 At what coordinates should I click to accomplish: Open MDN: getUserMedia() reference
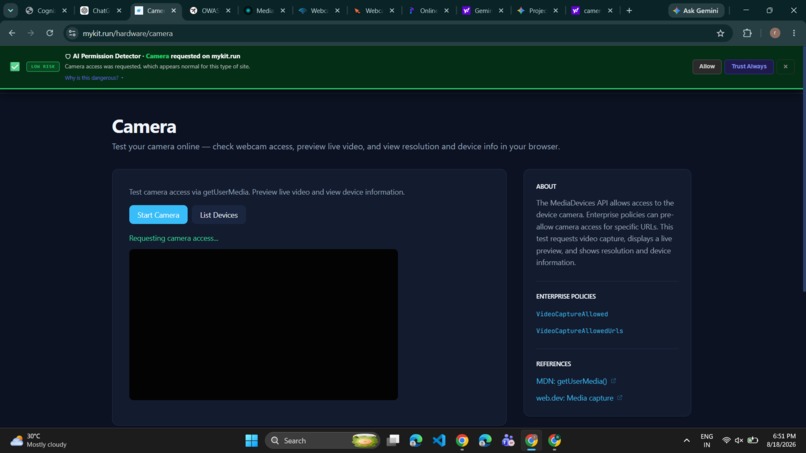point(575,381)
